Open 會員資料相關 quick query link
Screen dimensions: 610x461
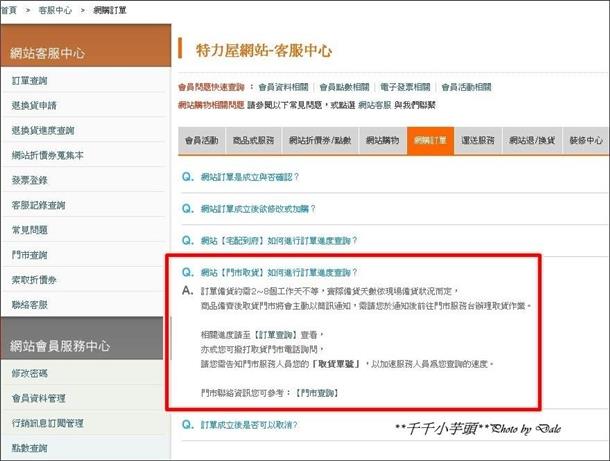click(x=284, y=87)
